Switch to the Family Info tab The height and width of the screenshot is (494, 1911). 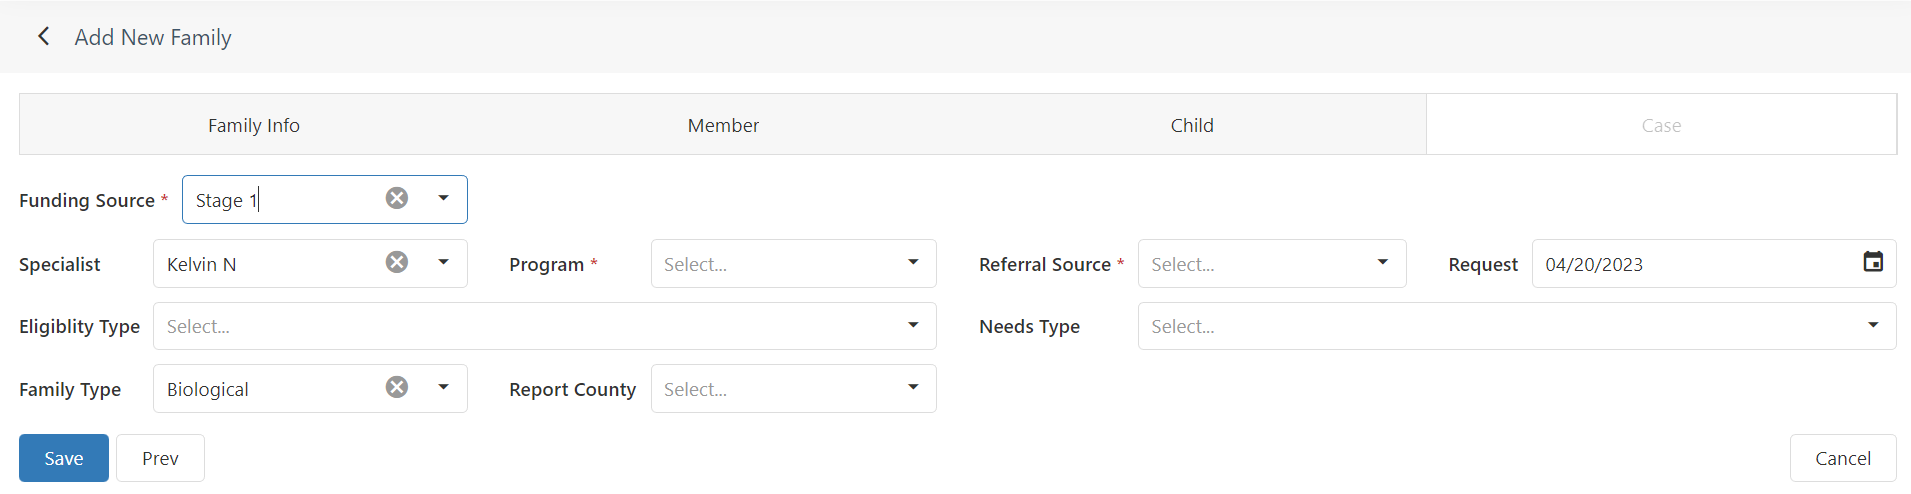tap(254, 125)
